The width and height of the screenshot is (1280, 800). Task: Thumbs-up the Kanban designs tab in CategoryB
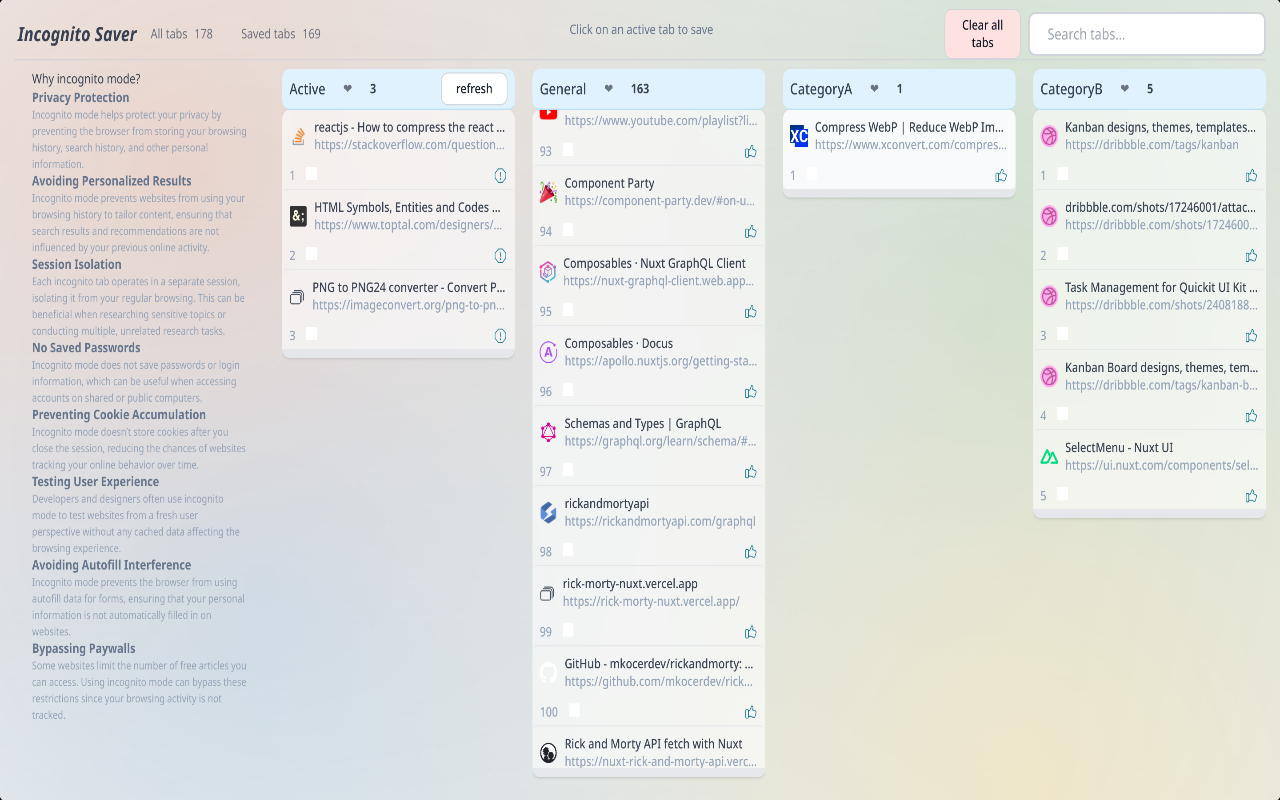(x=1251, y=176)
